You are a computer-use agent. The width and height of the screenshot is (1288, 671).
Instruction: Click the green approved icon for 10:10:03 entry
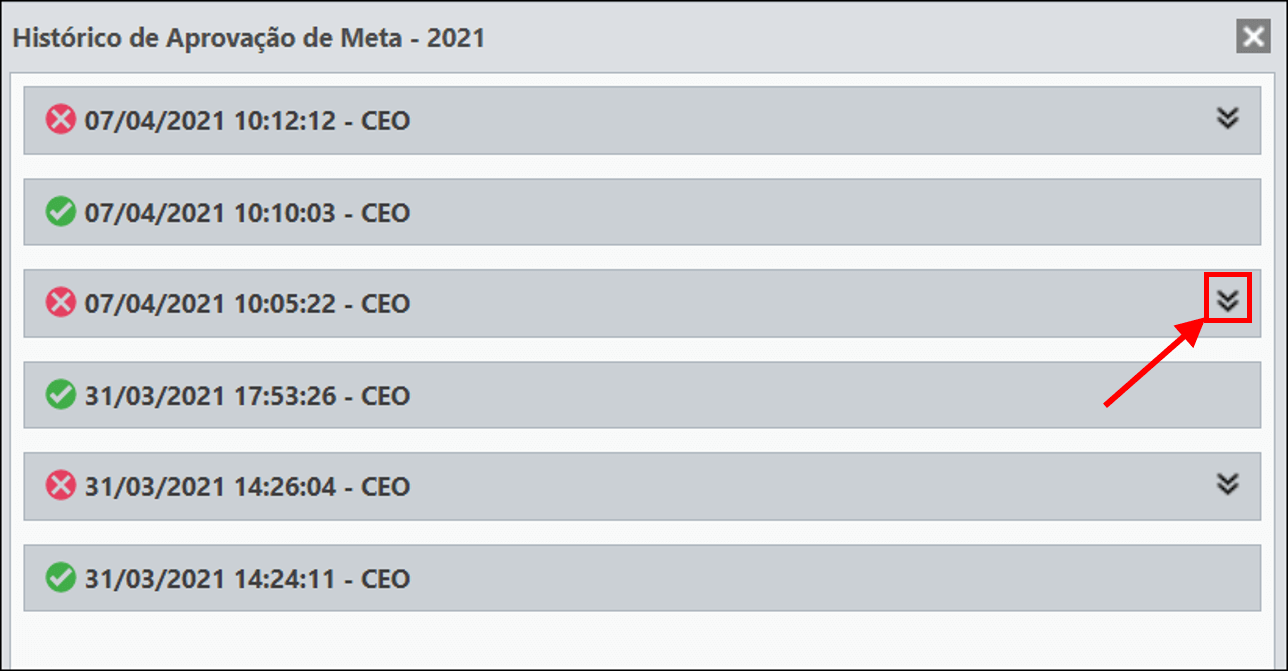(61, 212)
